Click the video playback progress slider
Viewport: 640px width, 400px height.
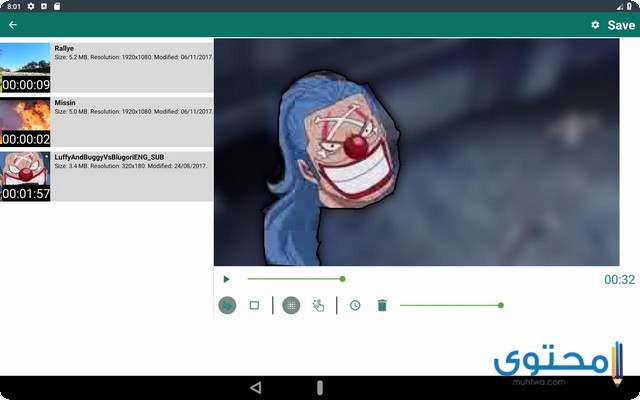pyautogui.click(x=296, y=279)
